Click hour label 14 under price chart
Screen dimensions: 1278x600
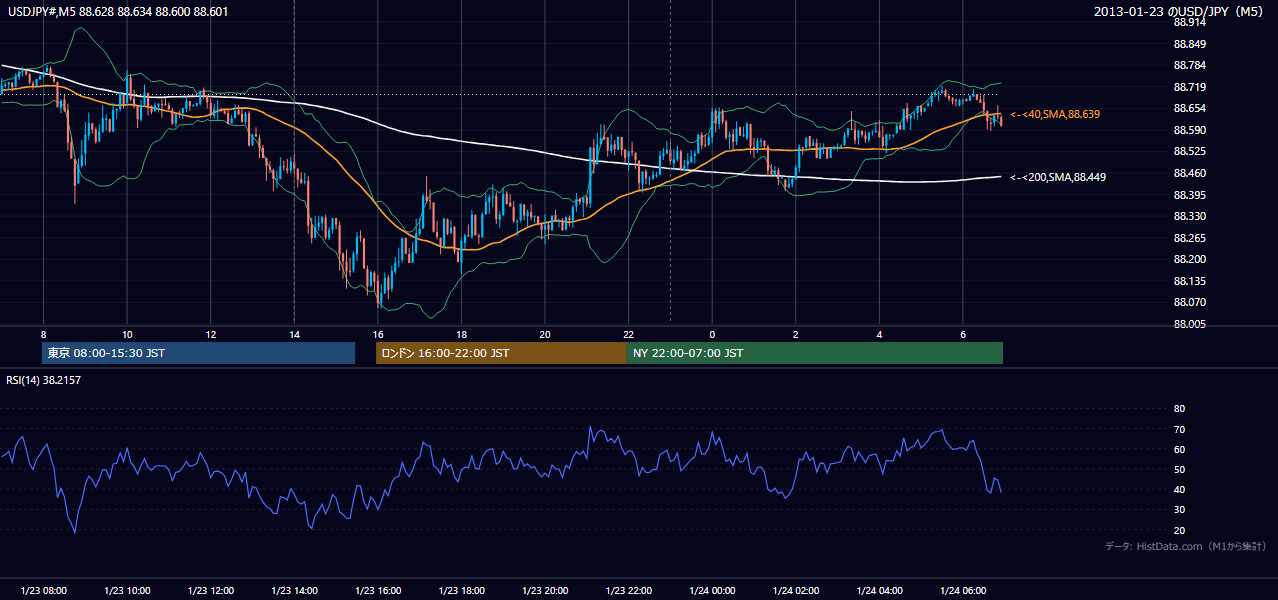(x=294, y=334)
